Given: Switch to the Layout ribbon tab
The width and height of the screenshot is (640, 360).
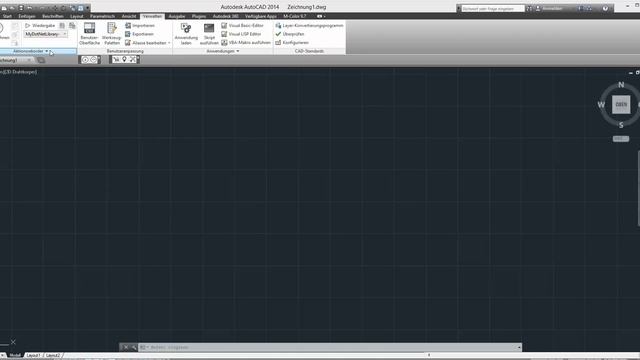Looking at the screenshot, I should [77, 16].
